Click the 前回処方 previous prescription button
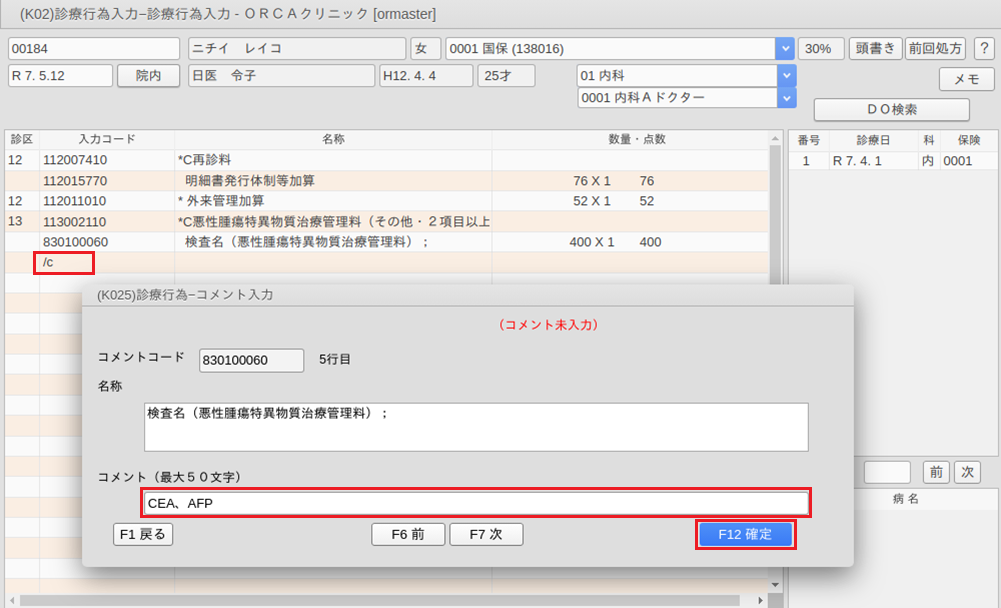The height and width of the screenshot is (608, 1001). coord(934,49)
